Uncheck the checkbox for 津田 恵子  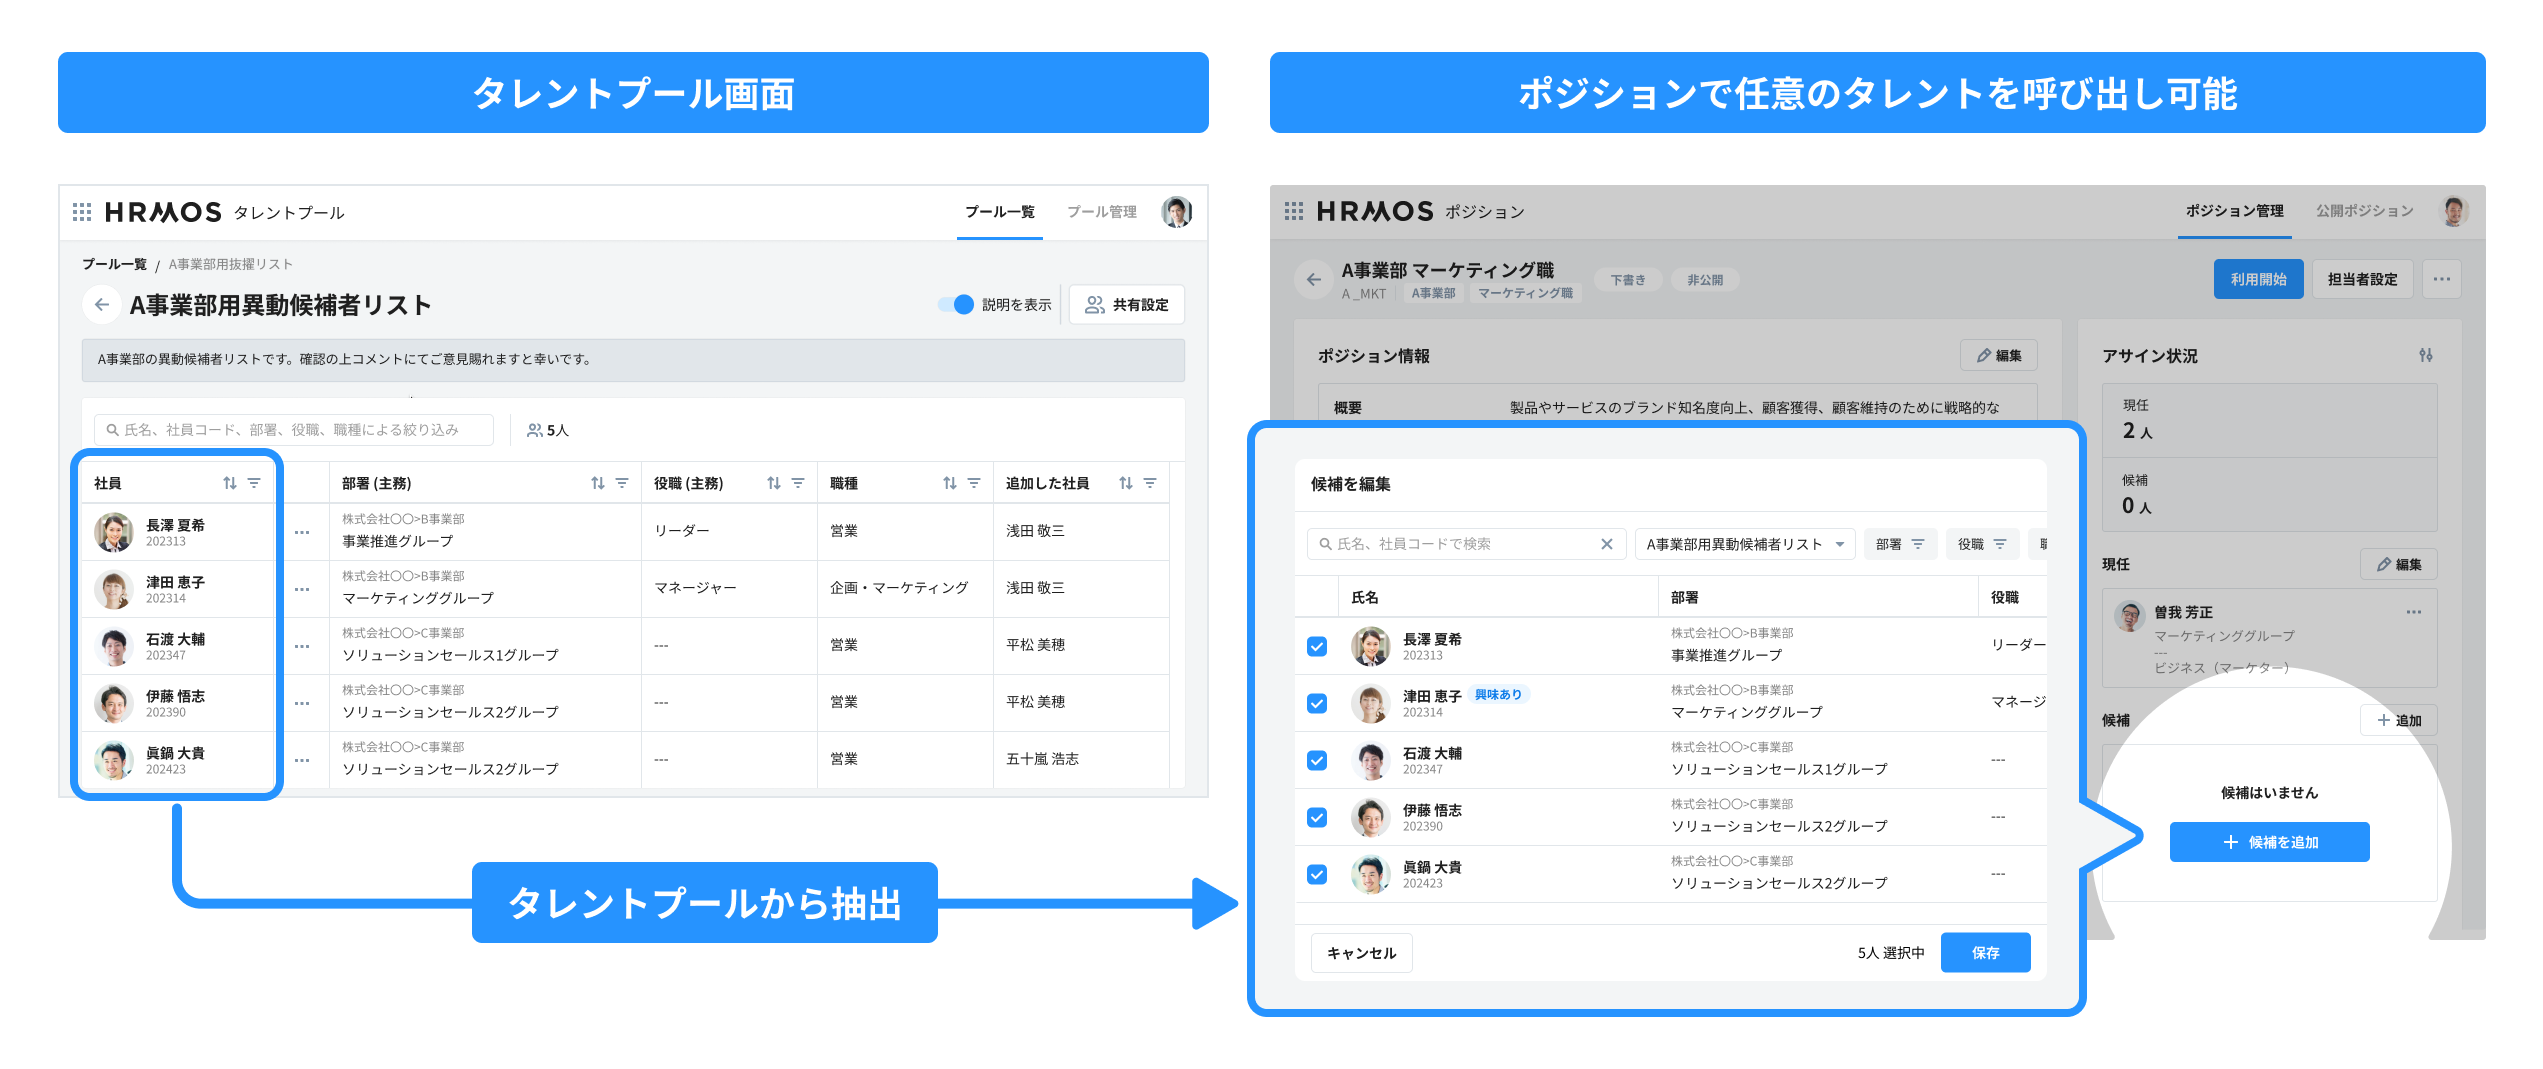click(1317, 703)
